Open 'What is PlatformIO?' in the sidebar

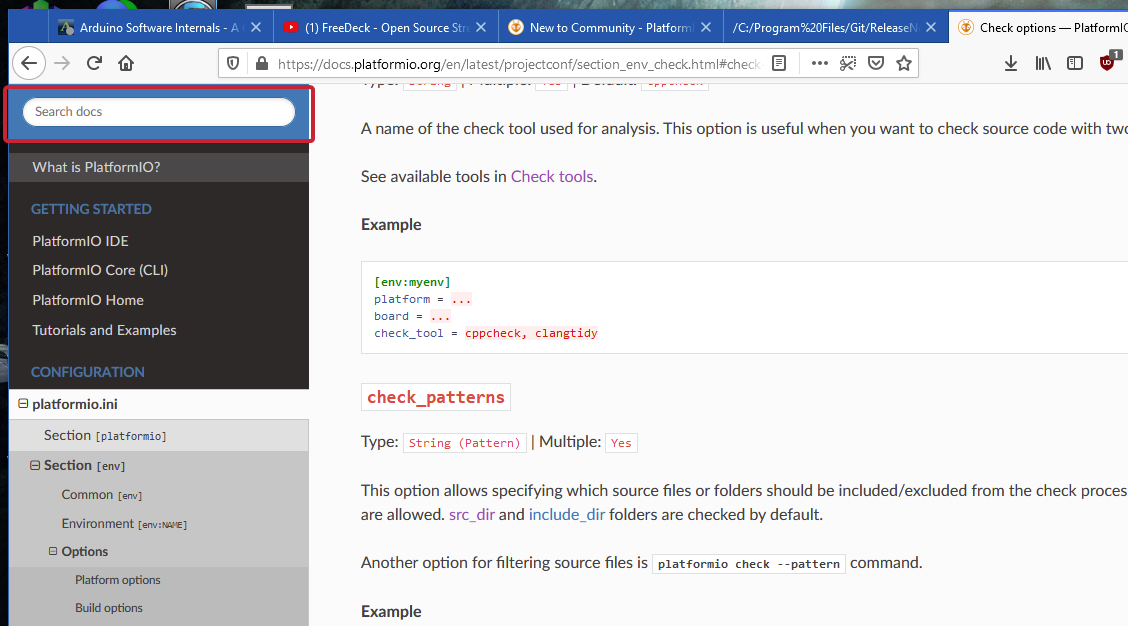(96, 167)
